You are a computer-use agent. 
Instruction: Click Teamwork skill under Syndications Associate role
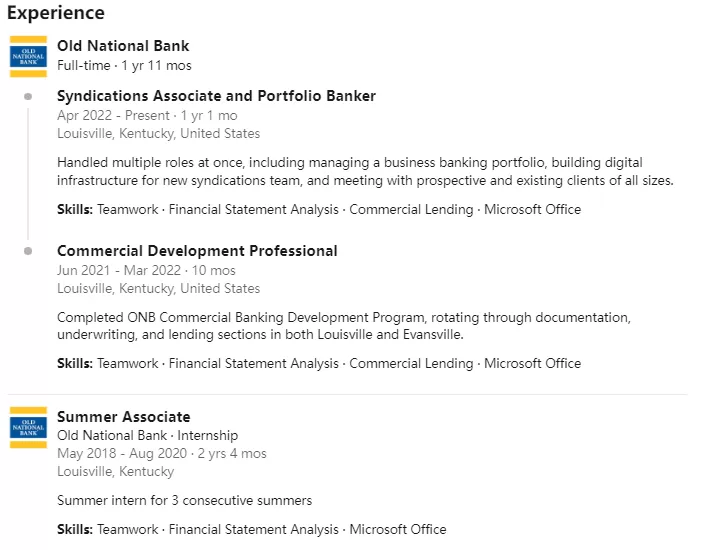(x=128, y=209)
